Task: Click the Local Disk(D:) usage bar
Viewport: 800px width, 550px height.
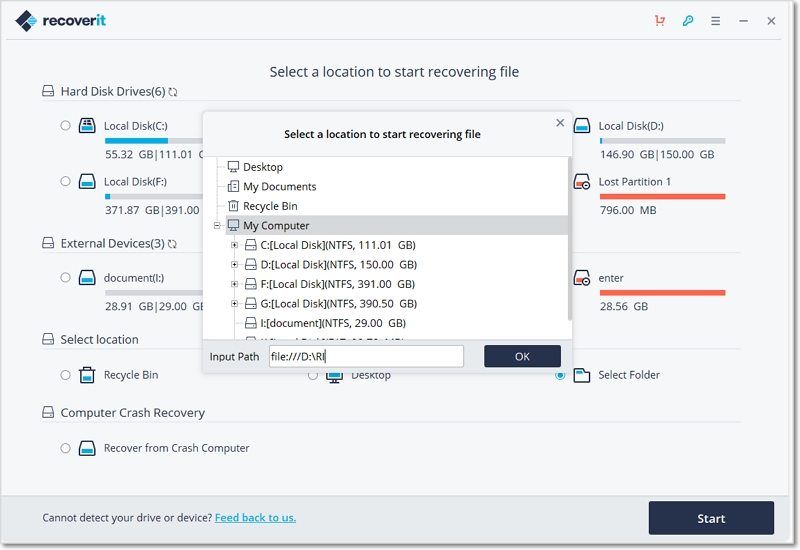Action: coord(662,140)
